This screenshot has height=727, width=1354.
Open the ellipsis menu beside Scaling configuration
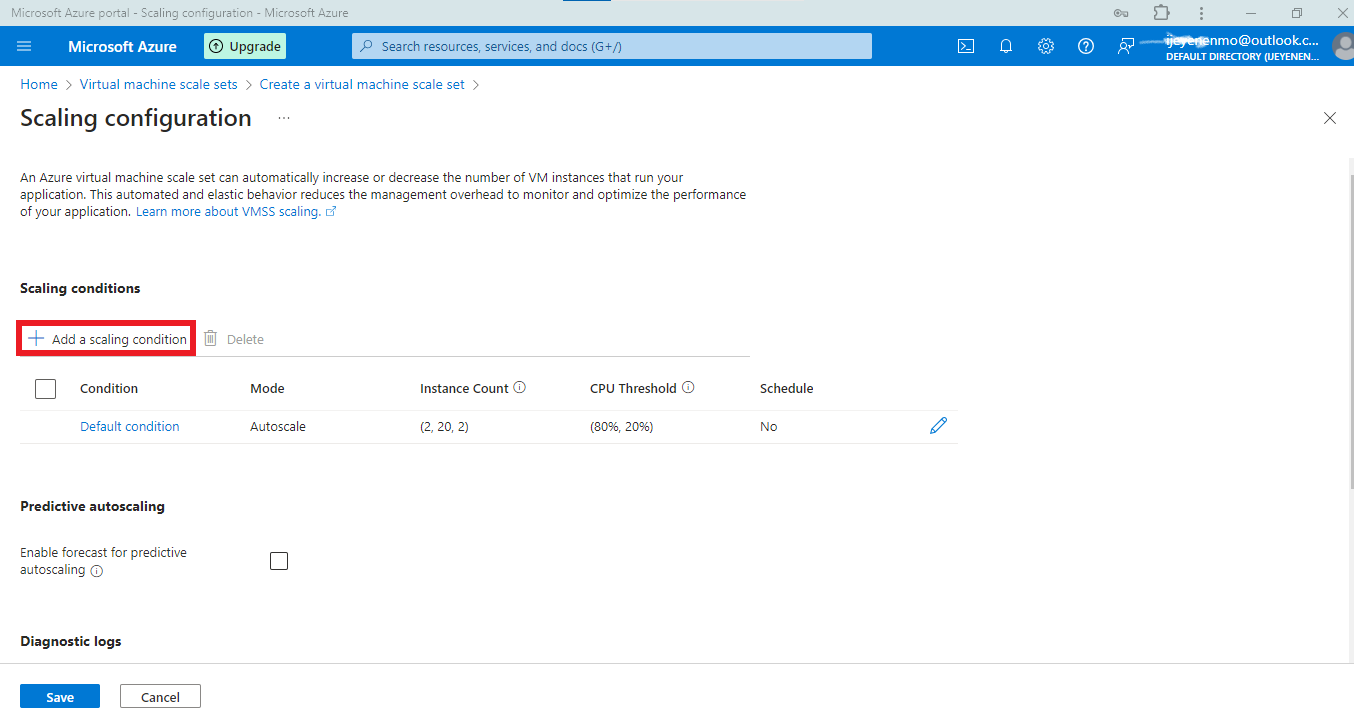click(284, 118)
